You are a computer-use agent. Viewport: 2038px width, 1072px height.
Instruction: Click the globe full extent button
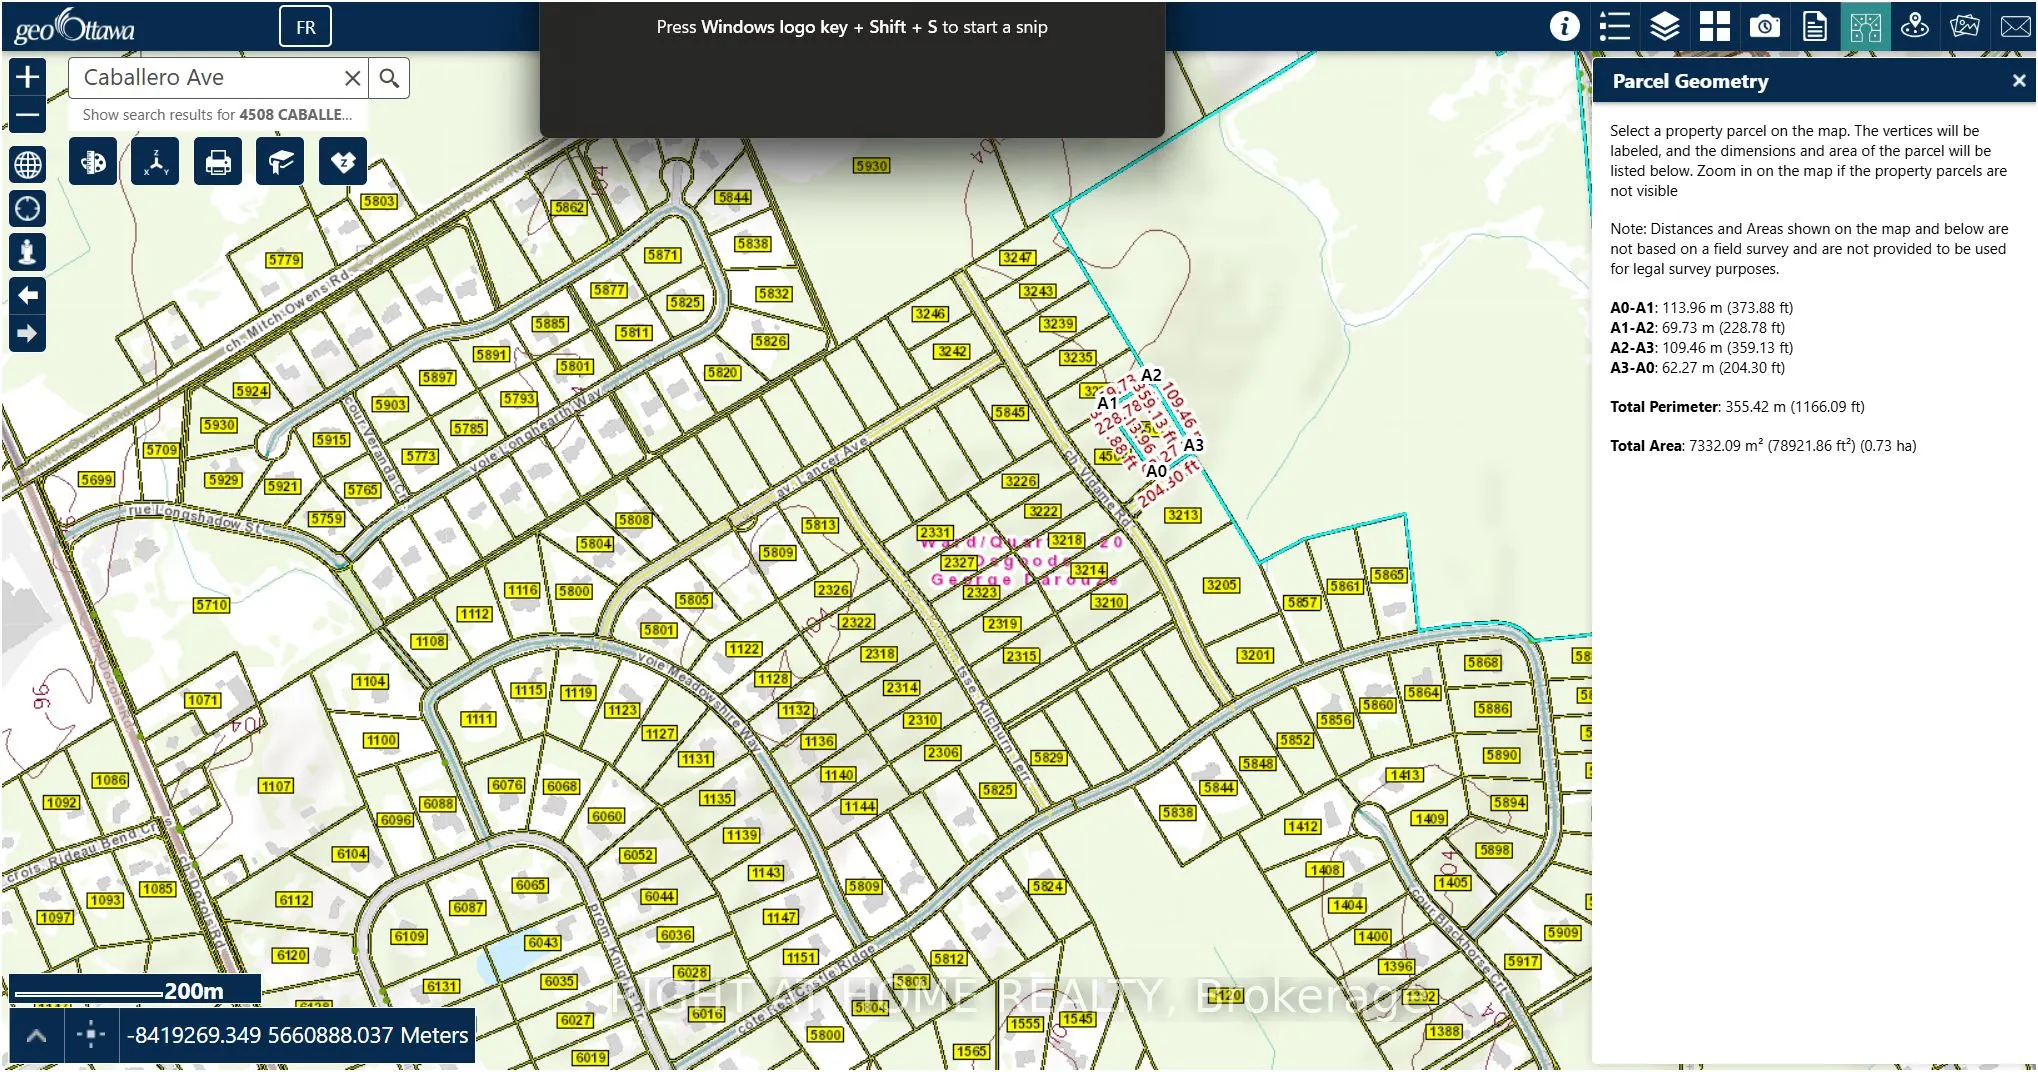coord(28,164)
